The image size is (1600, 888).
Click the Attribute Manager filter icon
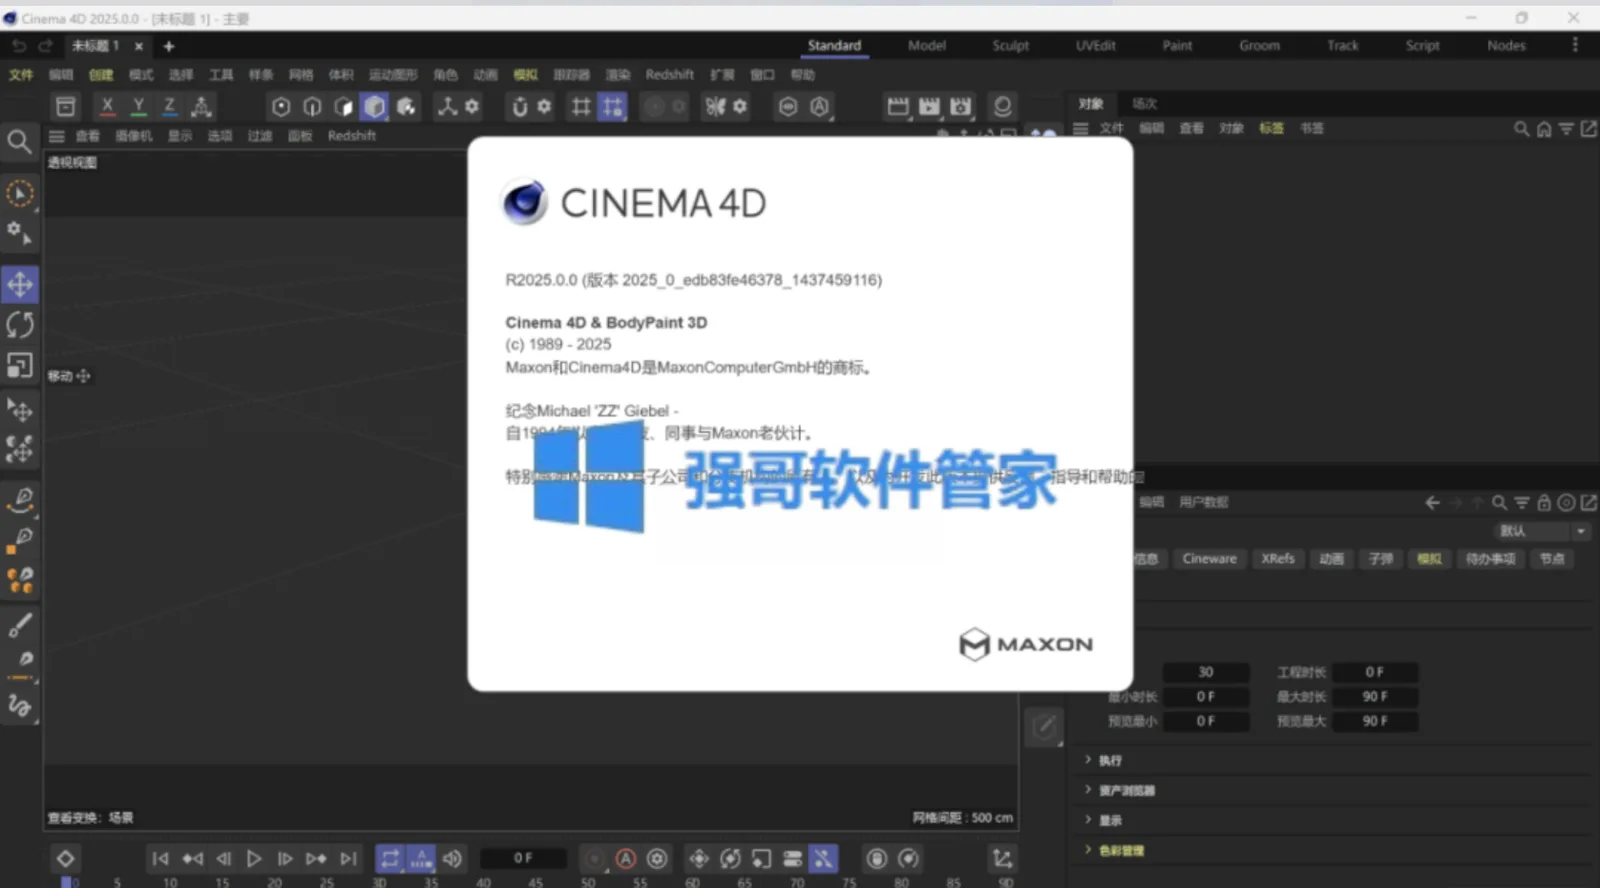[1521, 503]
